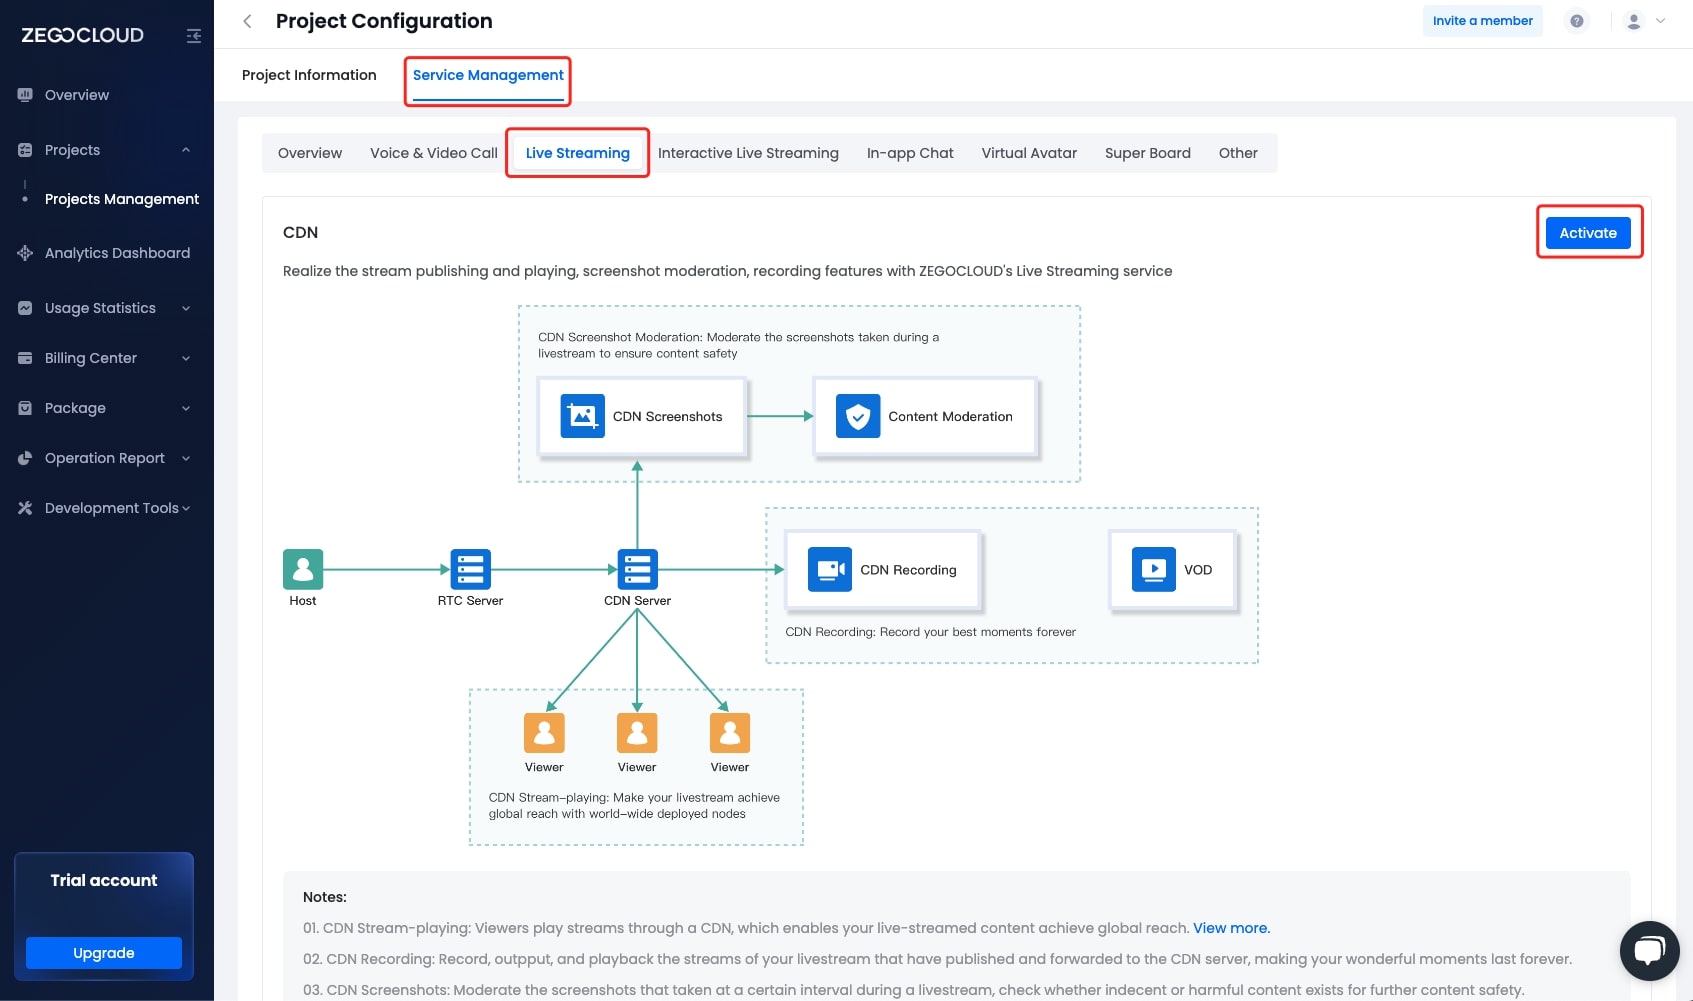Click the Analytics Dashboard sidebar item

pos(117,253)
